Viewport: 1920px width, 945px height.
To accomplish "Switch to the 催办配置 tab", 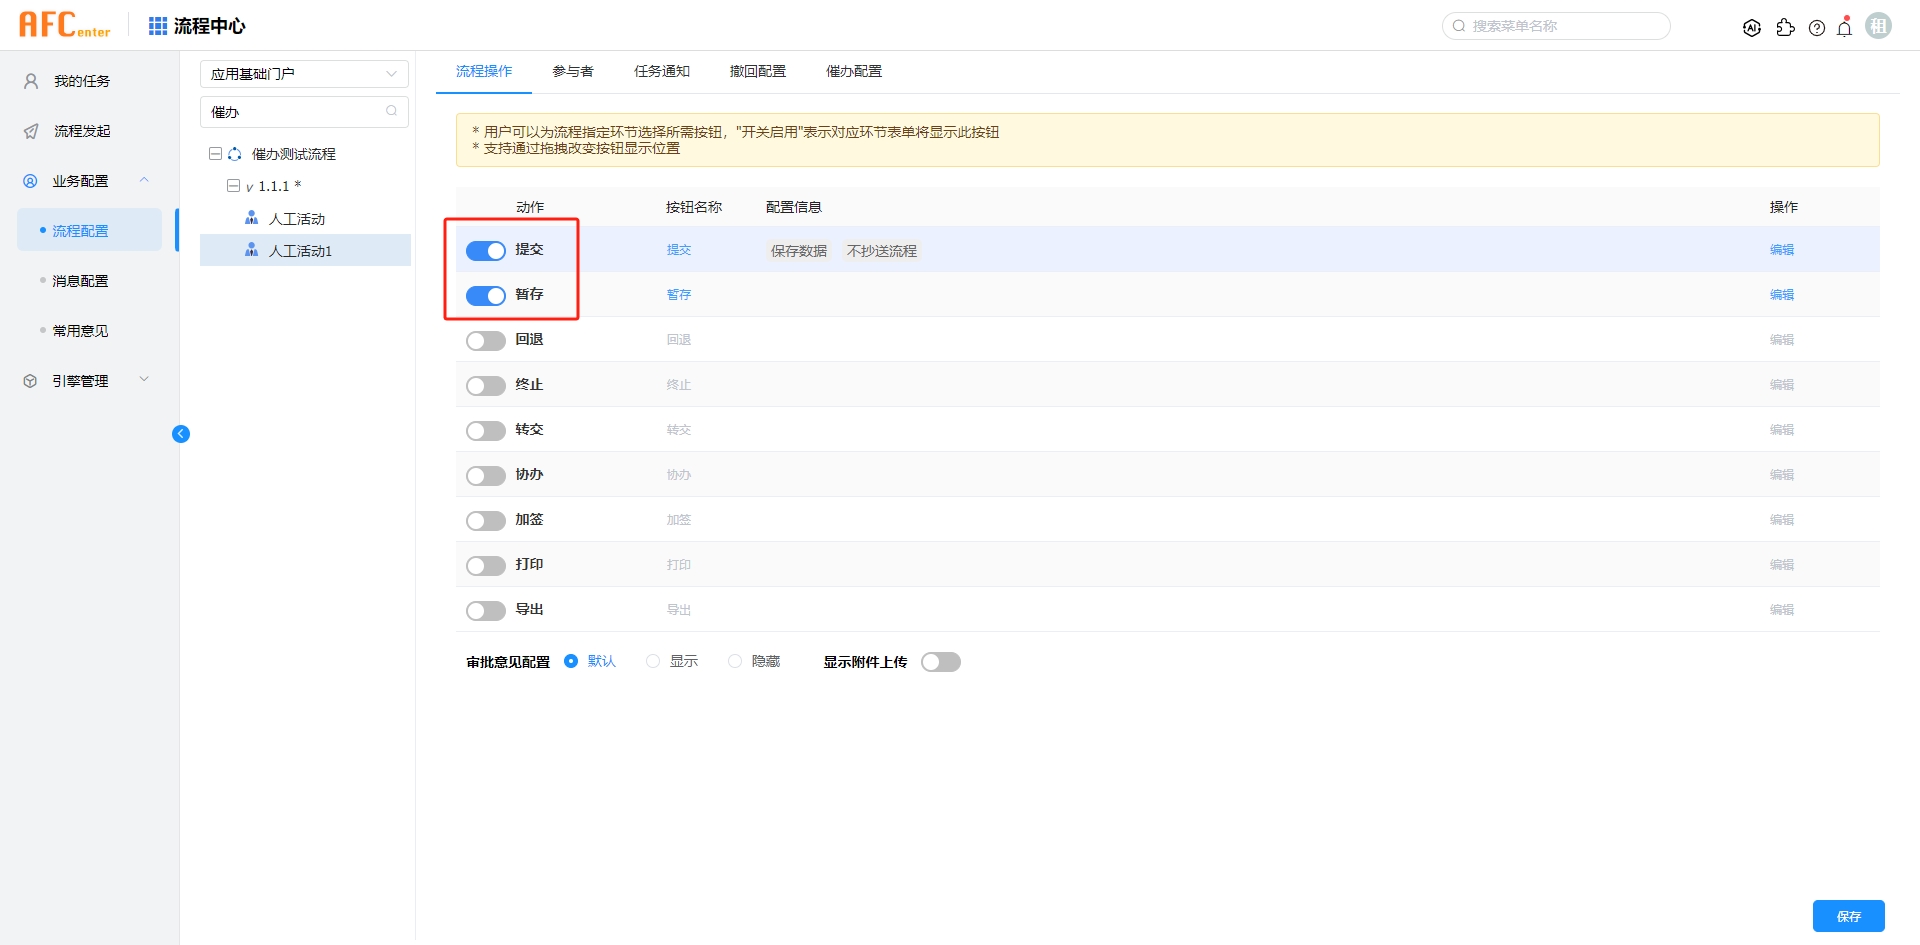I will click(854, 71).
